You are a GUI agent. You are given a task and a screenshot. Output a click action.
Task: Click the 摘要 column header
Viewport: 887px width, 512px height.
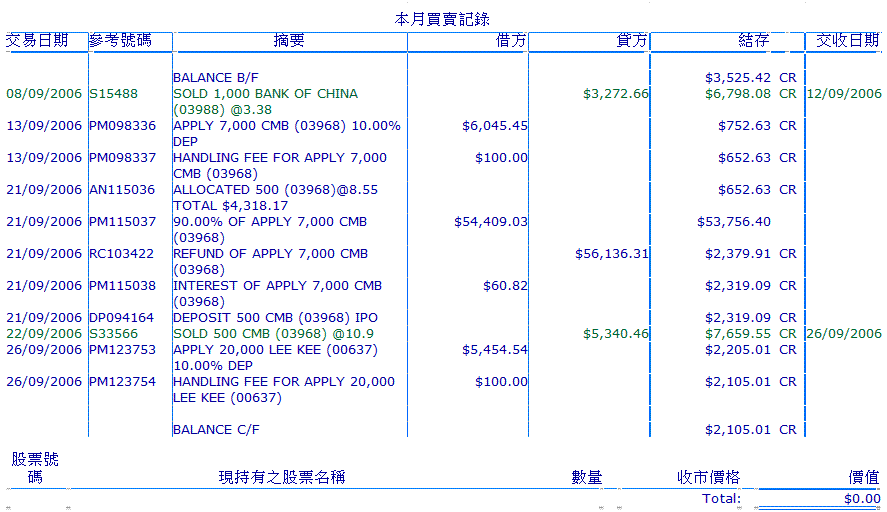pyautogui.click(x=289, y=41)
